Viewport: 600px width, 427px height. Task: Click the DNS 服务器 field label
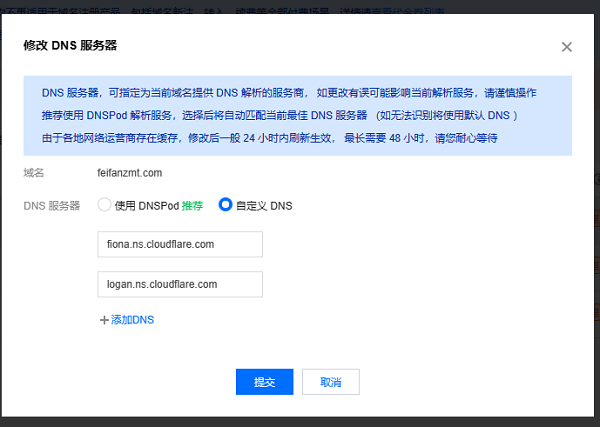pyautogui.click(x=52, y=206)
